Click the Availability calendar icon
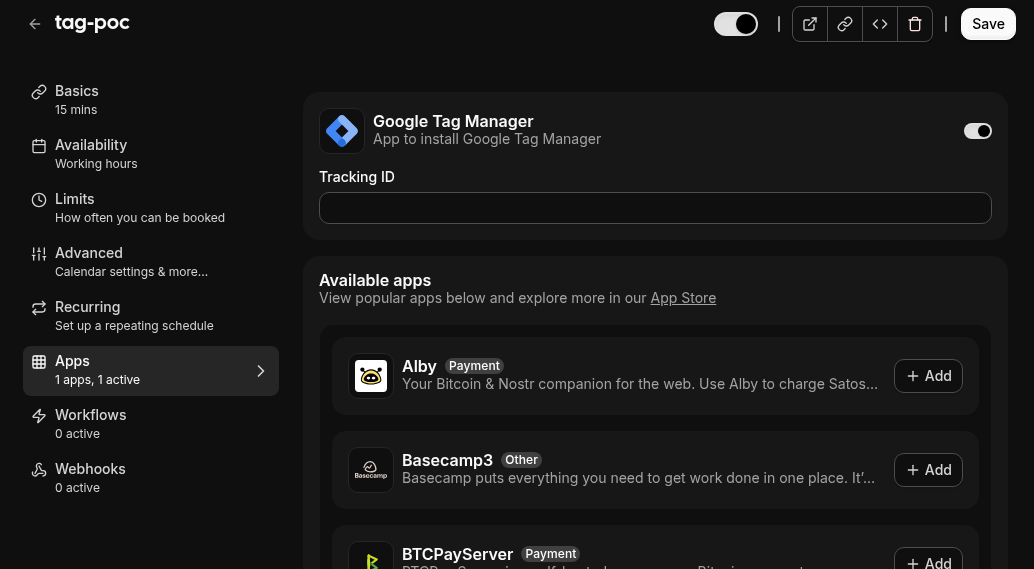Screen dimensions: 1034x569 coord(39,146)
